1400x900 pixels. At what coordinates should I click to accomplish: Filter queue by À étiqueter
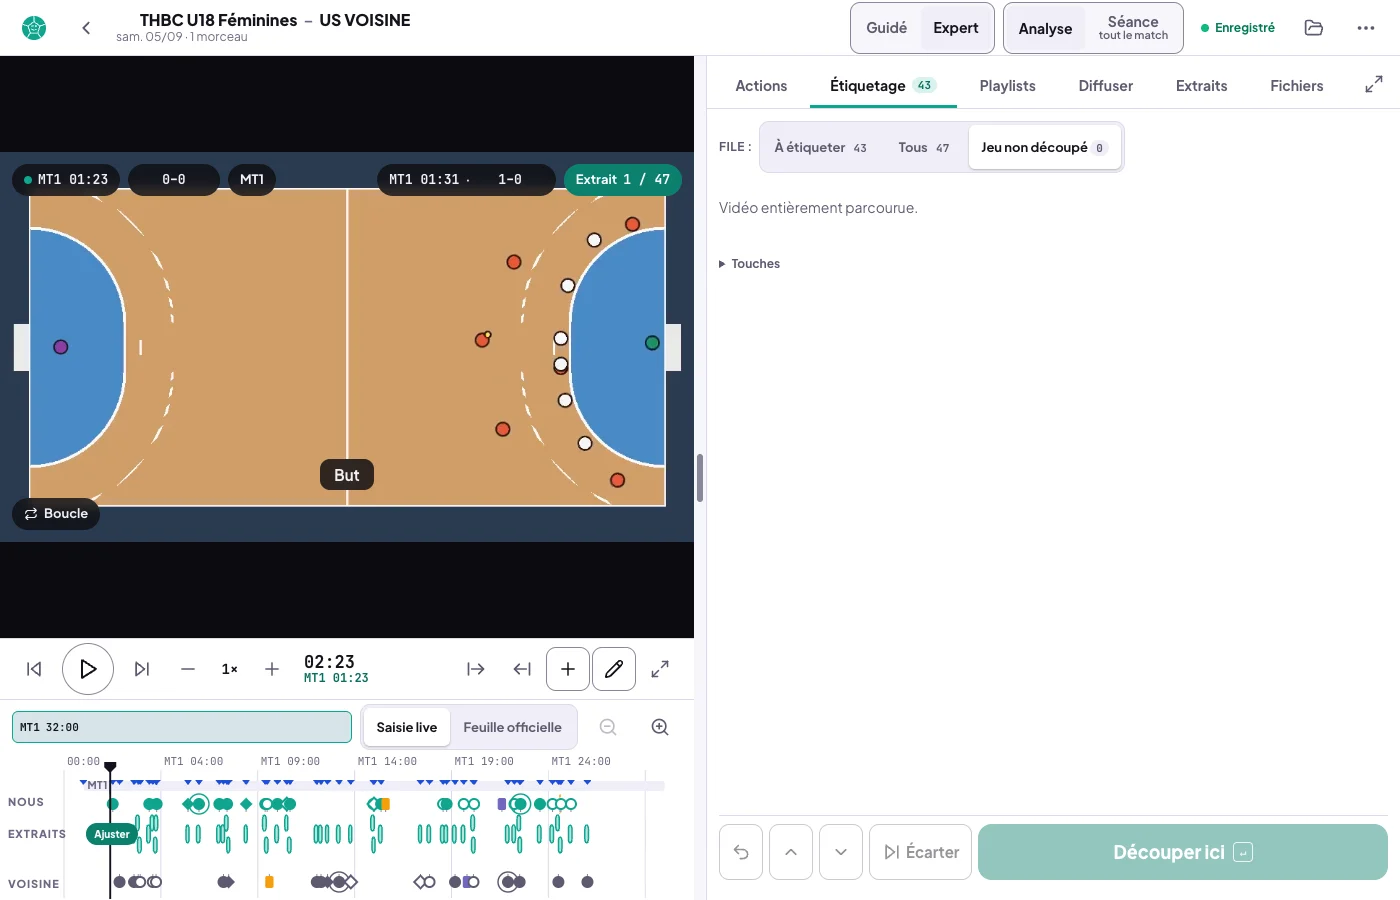coord(821,147)
